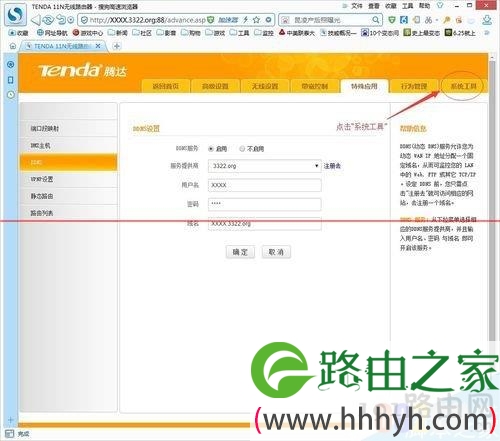Click the scissors screenshot tool icon
This screenshot has width=500, height=441.
click(x=428, y=20)
